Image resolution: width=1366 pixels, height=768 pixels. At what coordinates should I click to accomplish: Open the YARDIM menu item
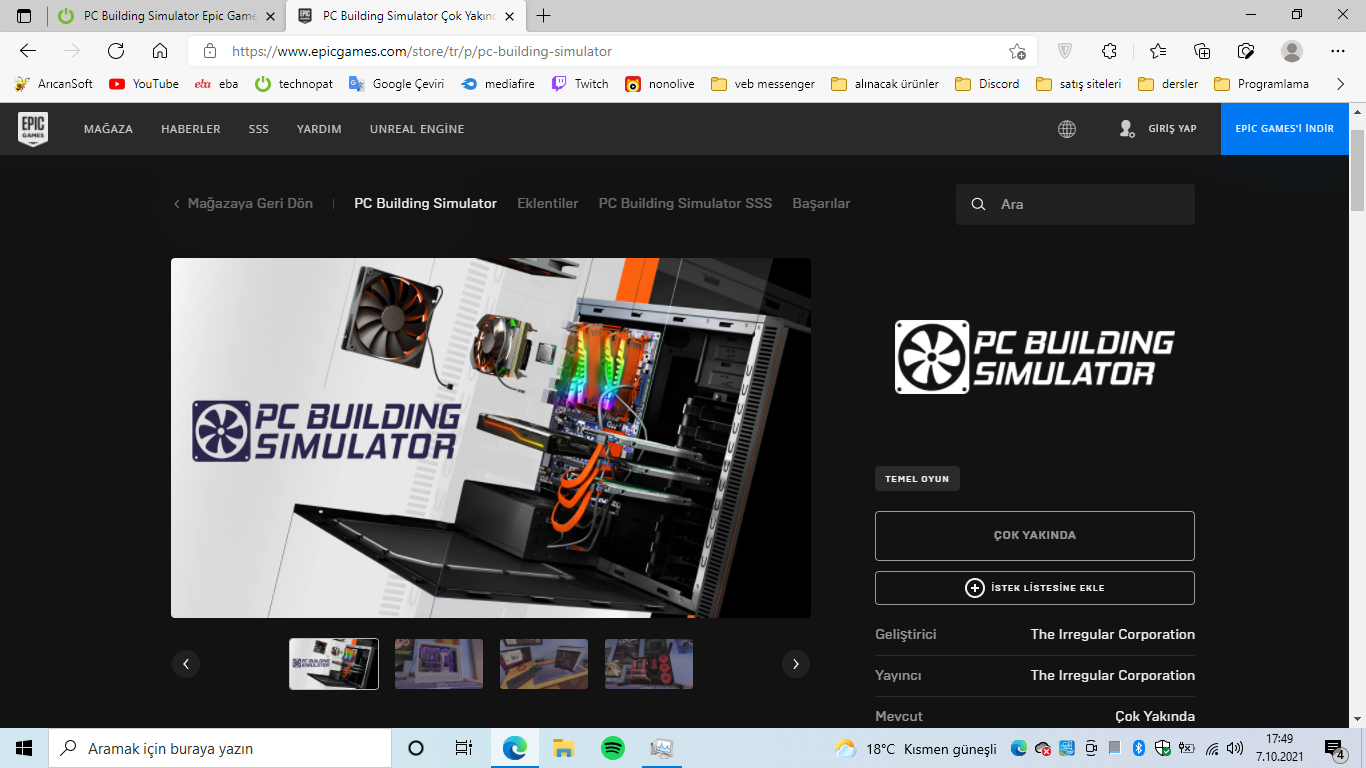click(319, 129)
